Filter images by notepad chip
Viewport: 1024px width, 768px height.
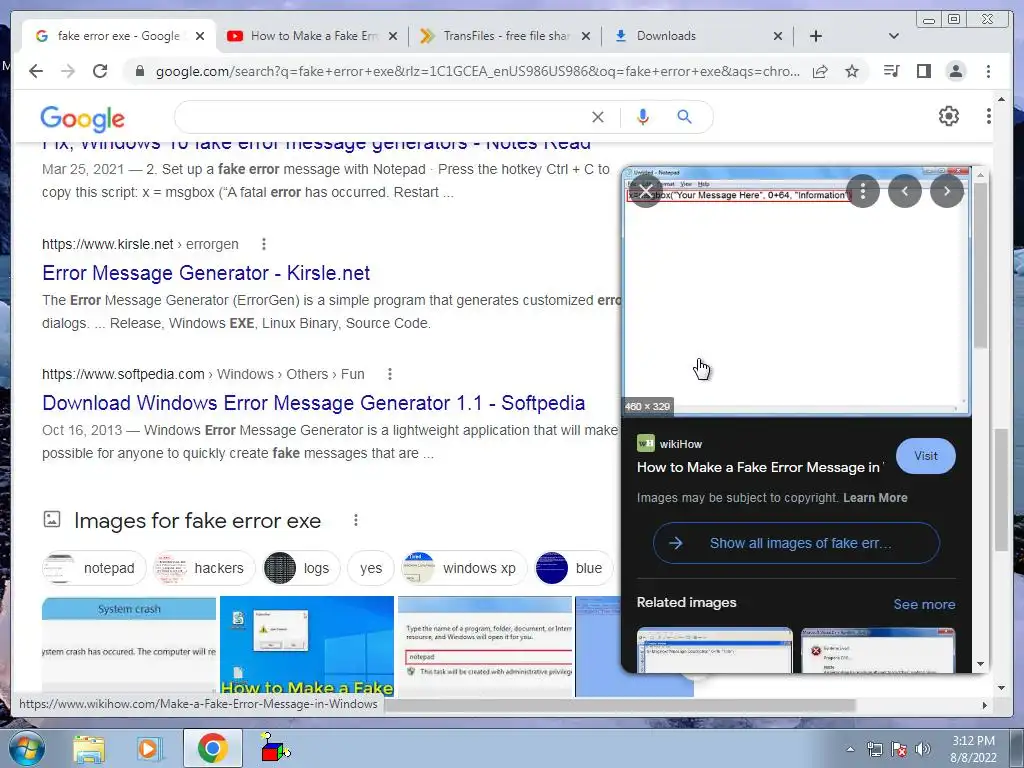[94, 568]
